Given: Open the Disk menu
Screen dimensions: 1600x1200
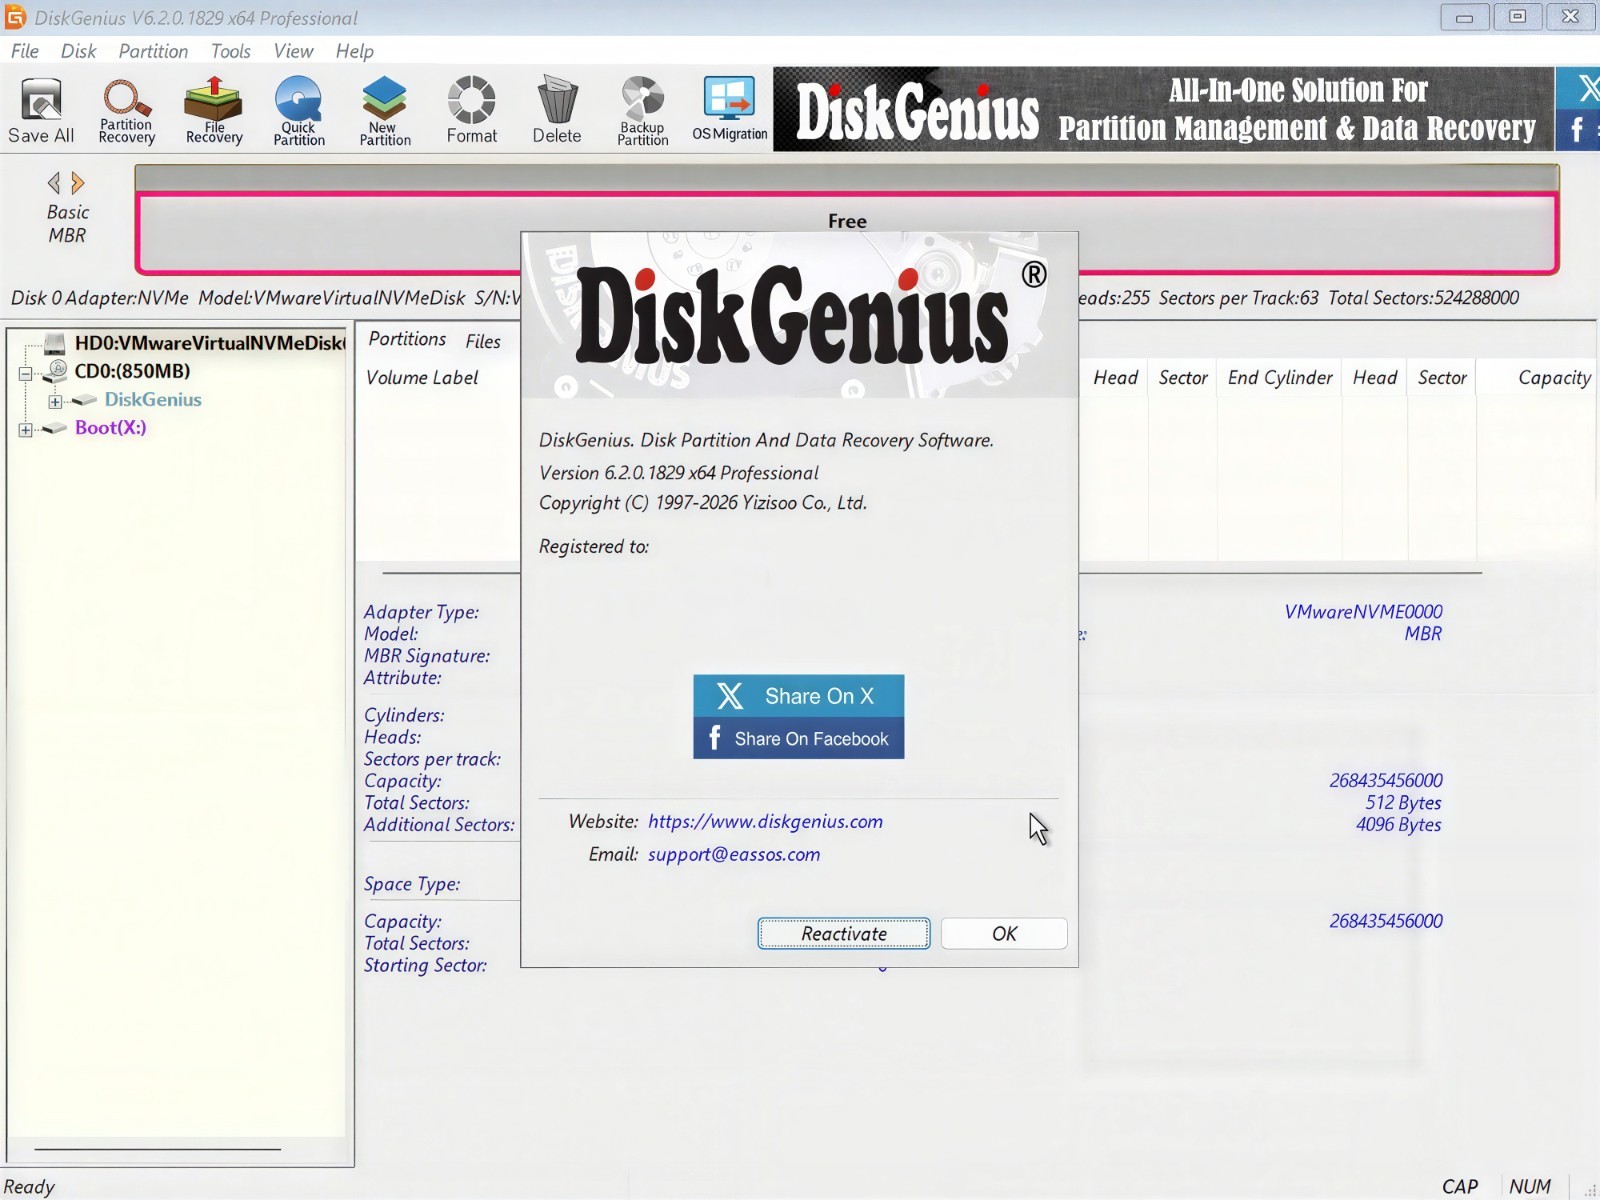Looking at the screenshot, I should (78, 51).
